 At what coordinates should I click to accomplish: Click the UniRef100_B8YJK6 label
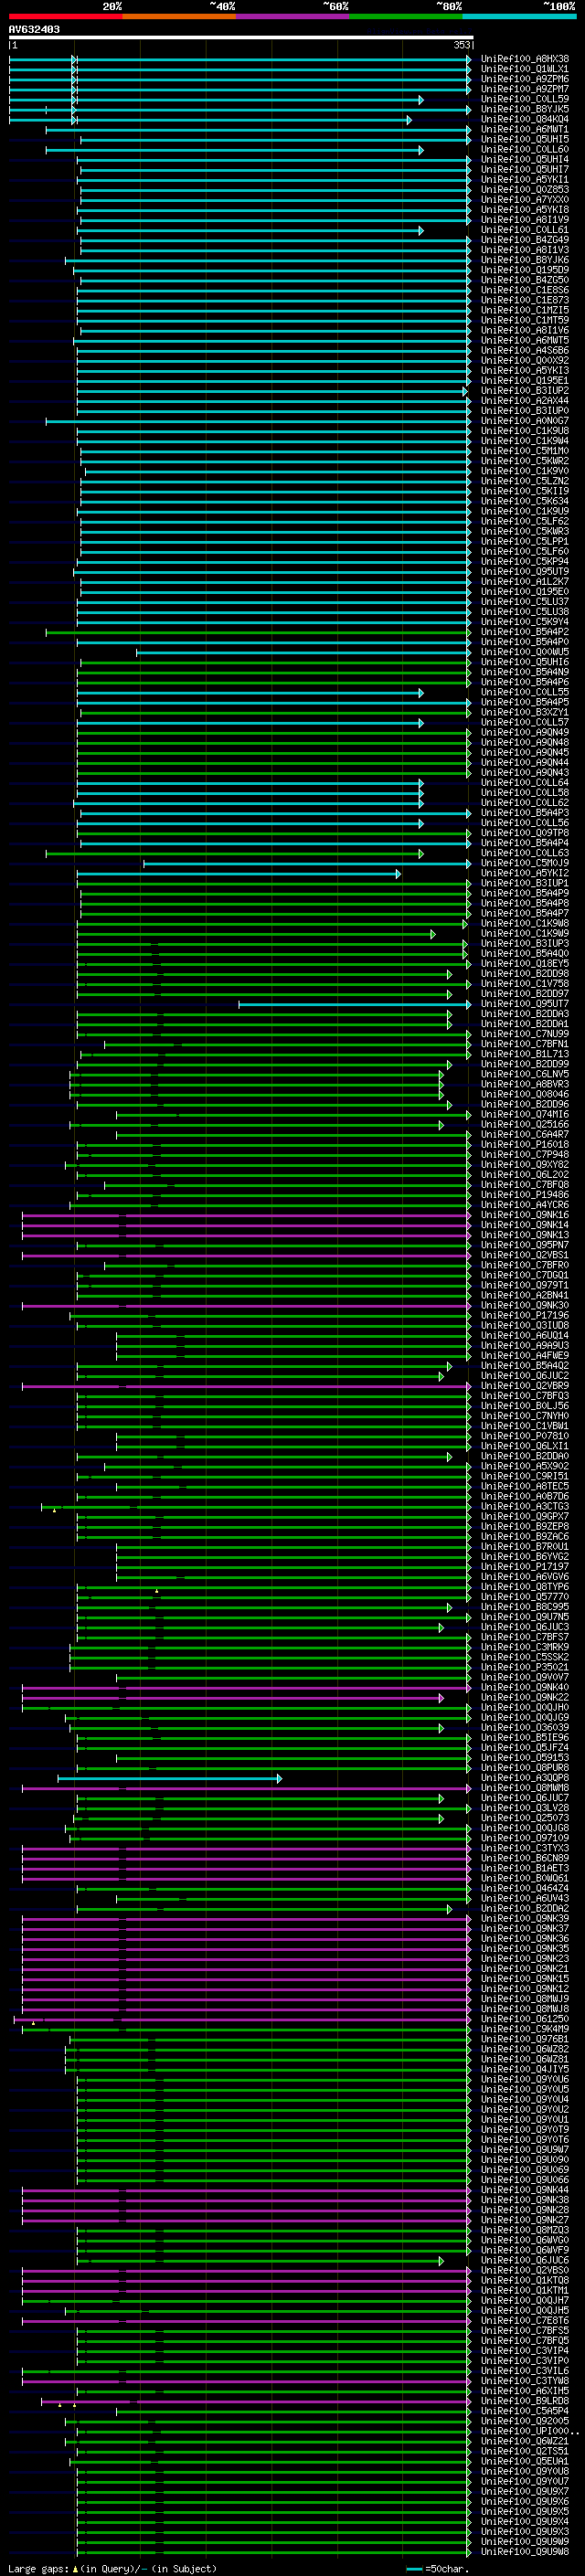(524, 260)
